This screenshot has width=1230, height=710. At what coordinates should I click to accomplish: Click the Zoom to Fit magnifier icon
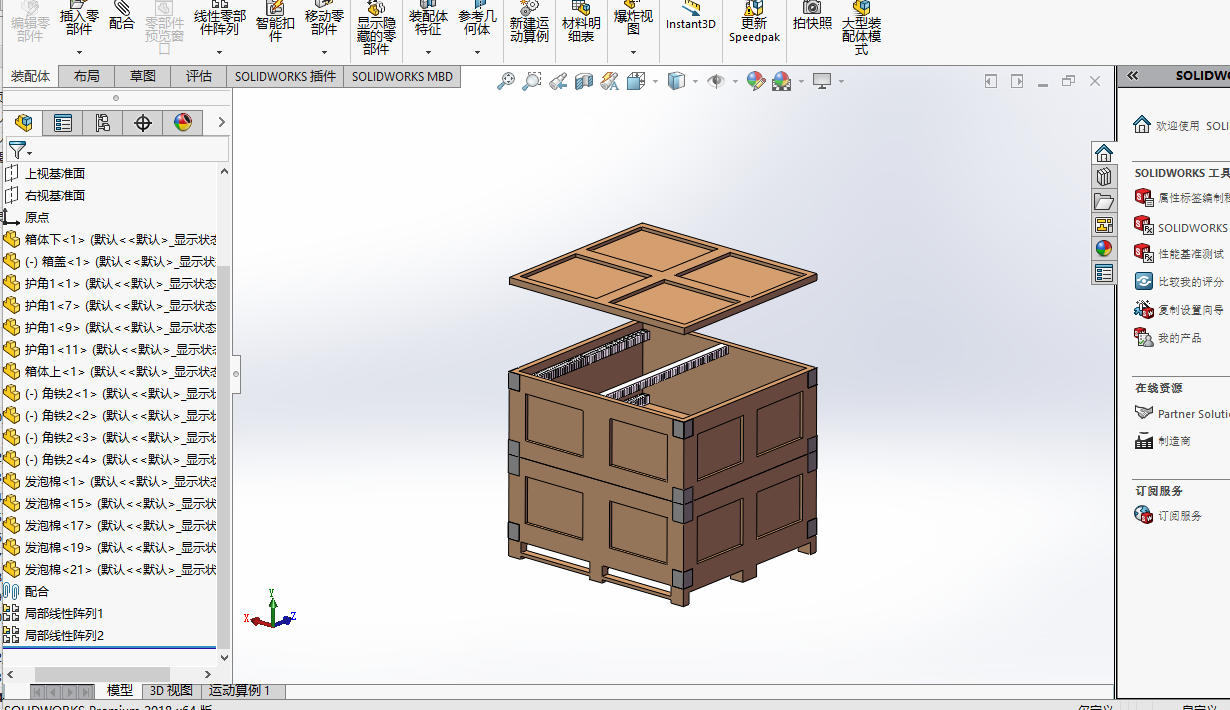pyautogui.click(x=506, y=81)
